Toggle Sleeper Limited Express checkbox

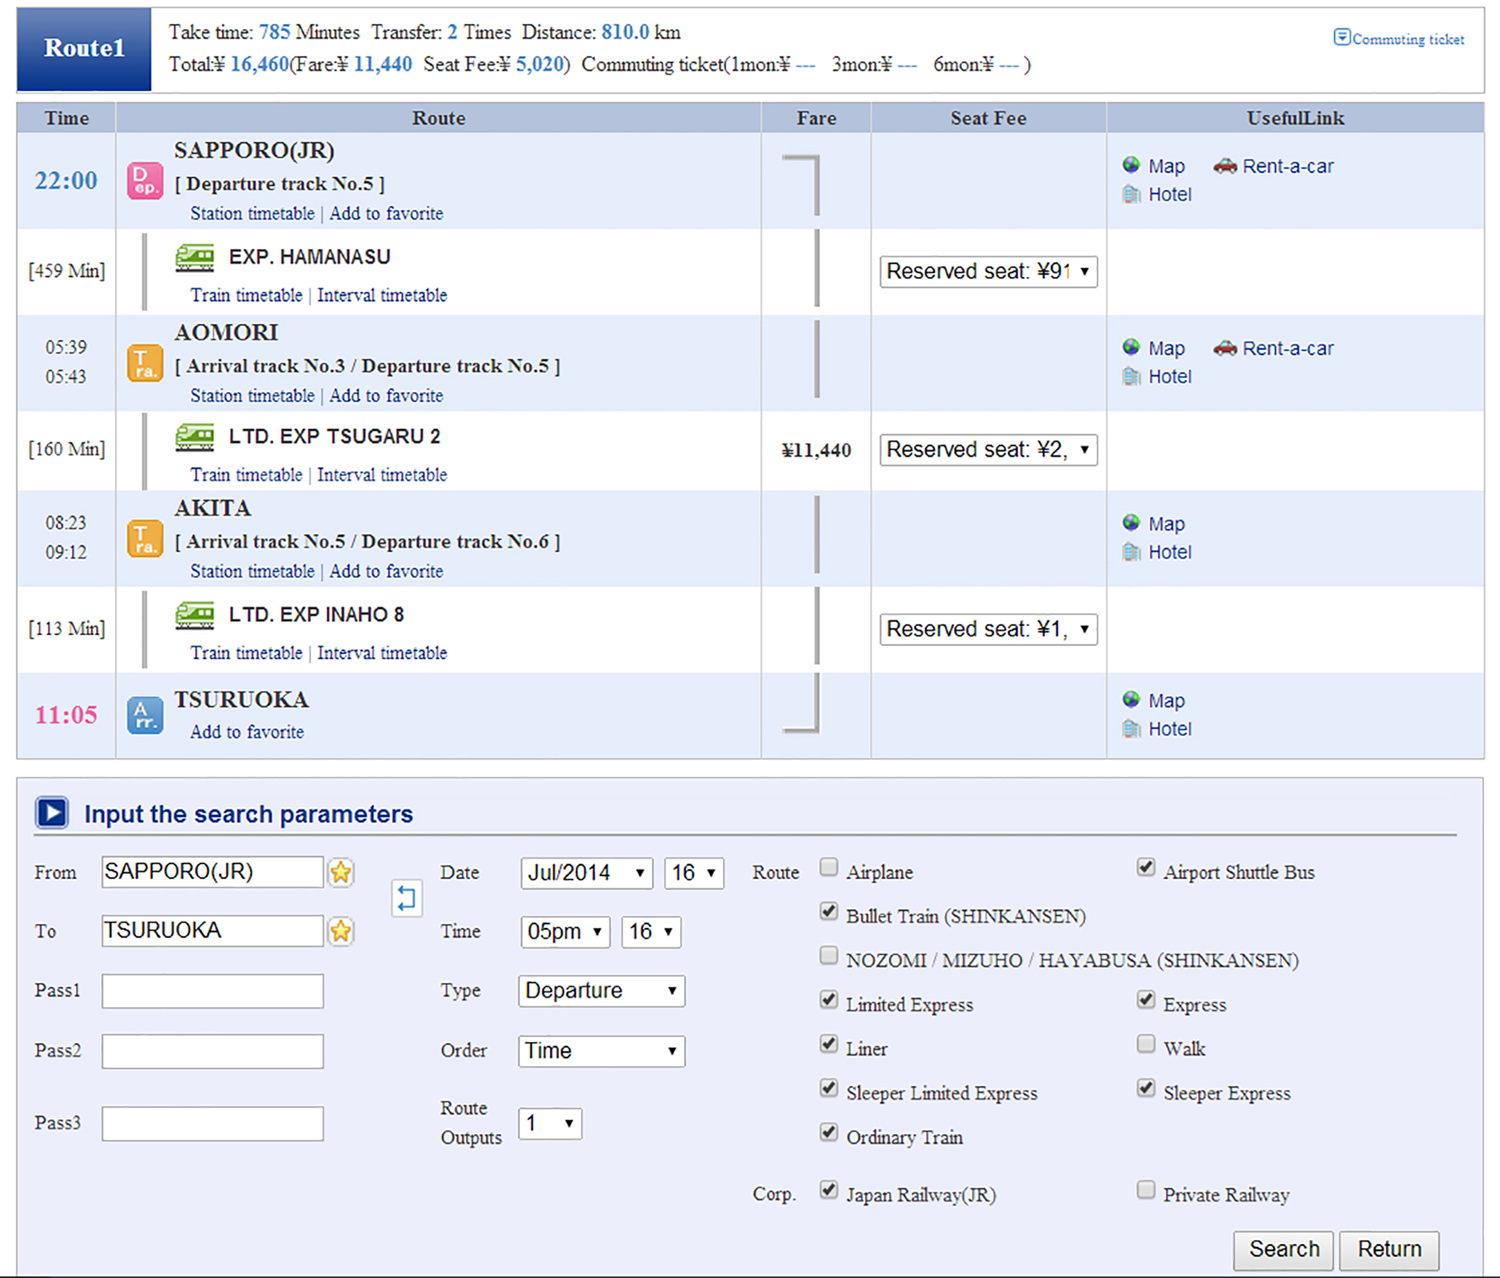click(x=829, y=1088)
